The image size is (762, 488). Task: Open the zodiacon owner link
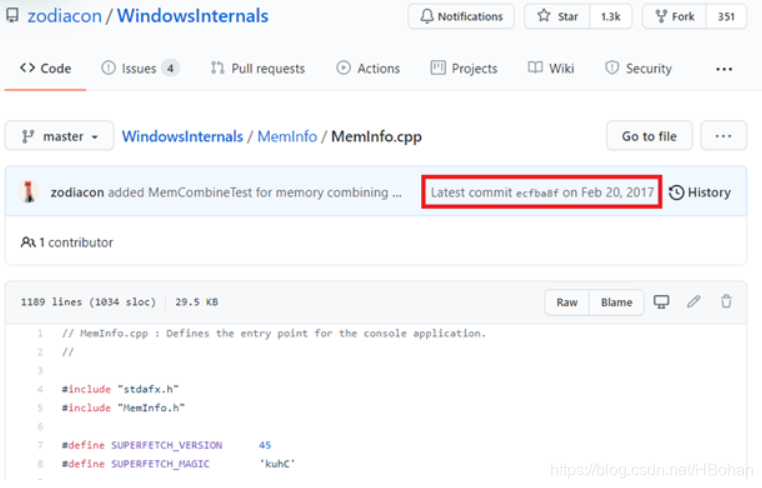coord(65,16)
